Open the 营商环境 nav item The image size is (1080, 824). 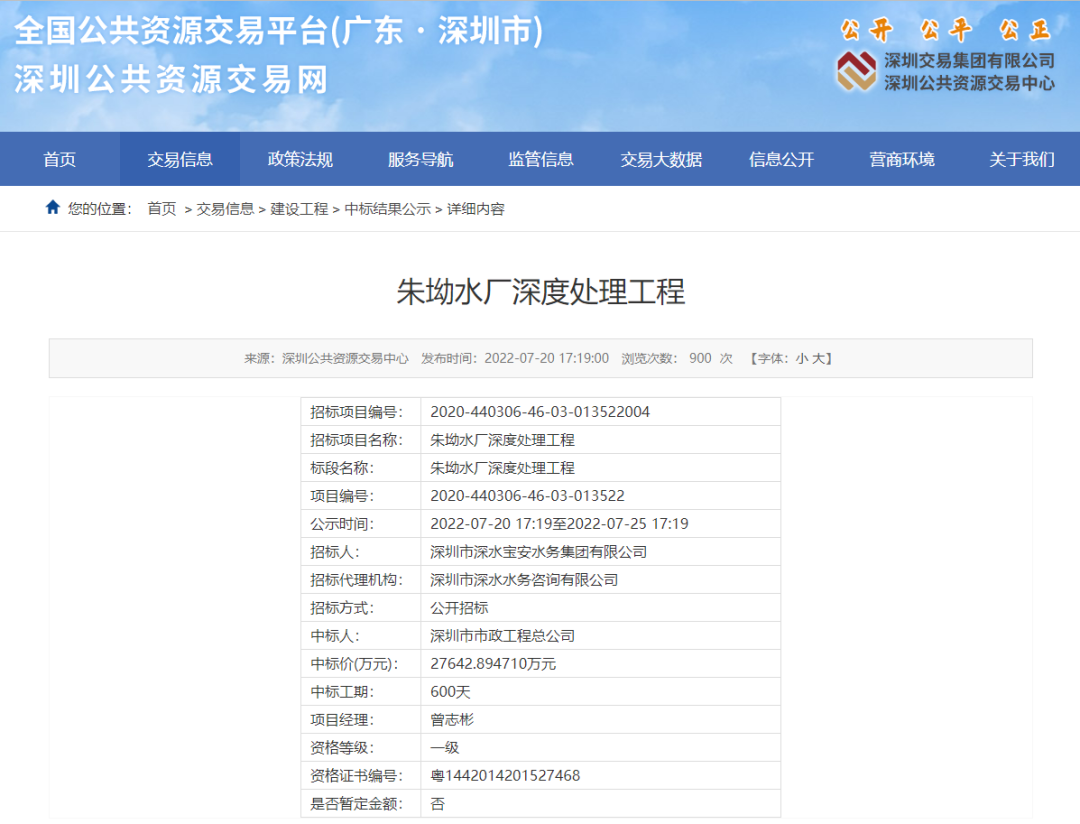(902, 159)
